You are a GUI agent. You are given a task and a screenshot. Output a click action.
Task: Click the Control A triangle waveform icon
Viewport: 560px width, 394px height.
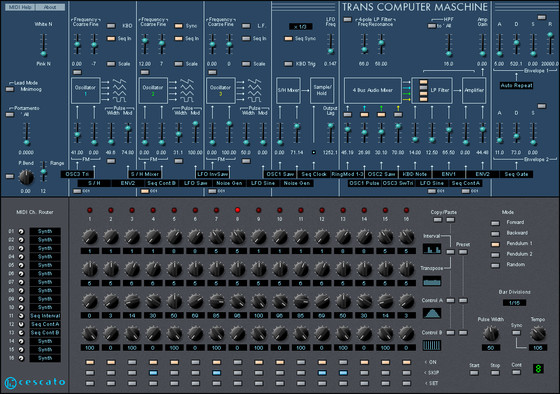(432, 313)
